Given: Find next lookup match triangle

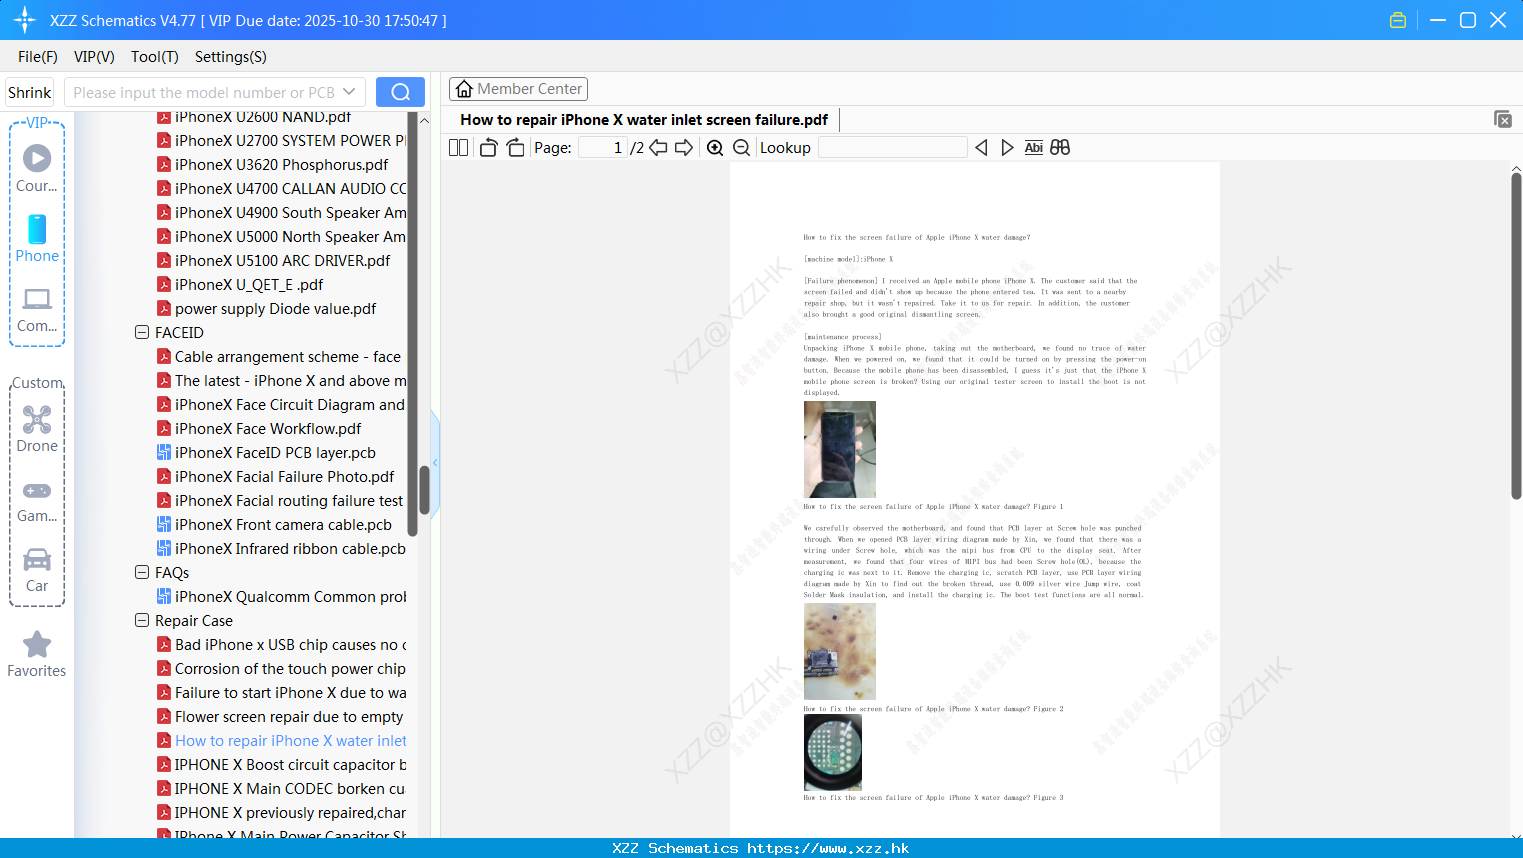Looking at the screenshot, I should 1007,148.
